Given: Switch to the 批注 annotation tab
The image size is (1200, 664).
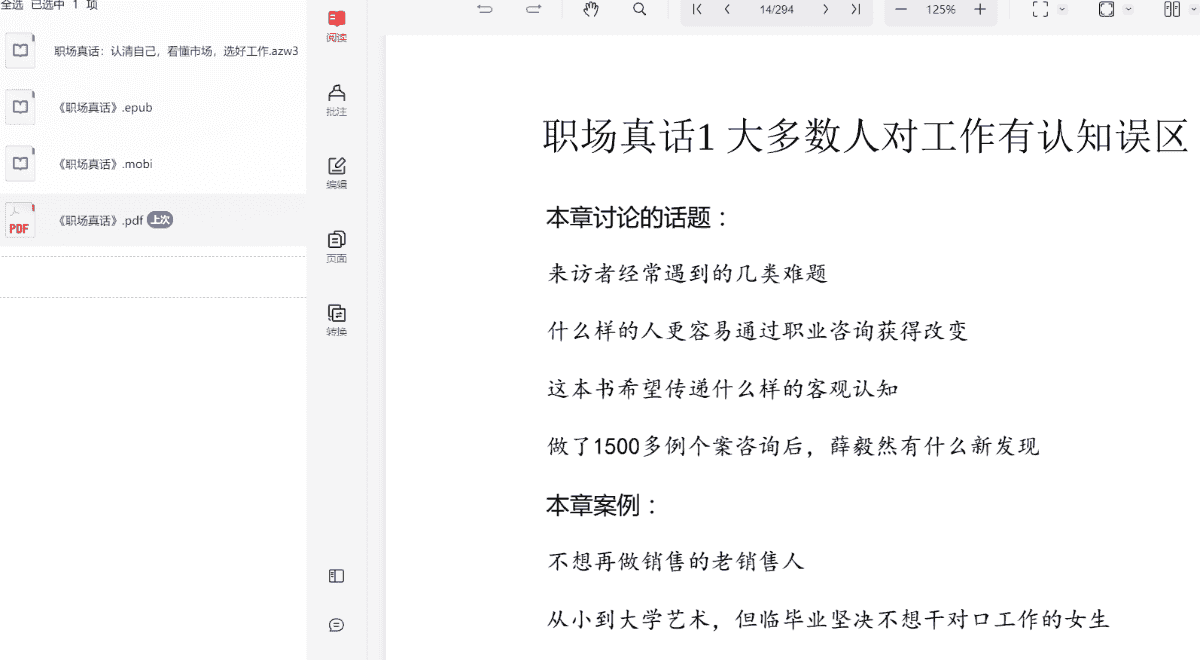Looking at the screenshot, I should [337, 99].
